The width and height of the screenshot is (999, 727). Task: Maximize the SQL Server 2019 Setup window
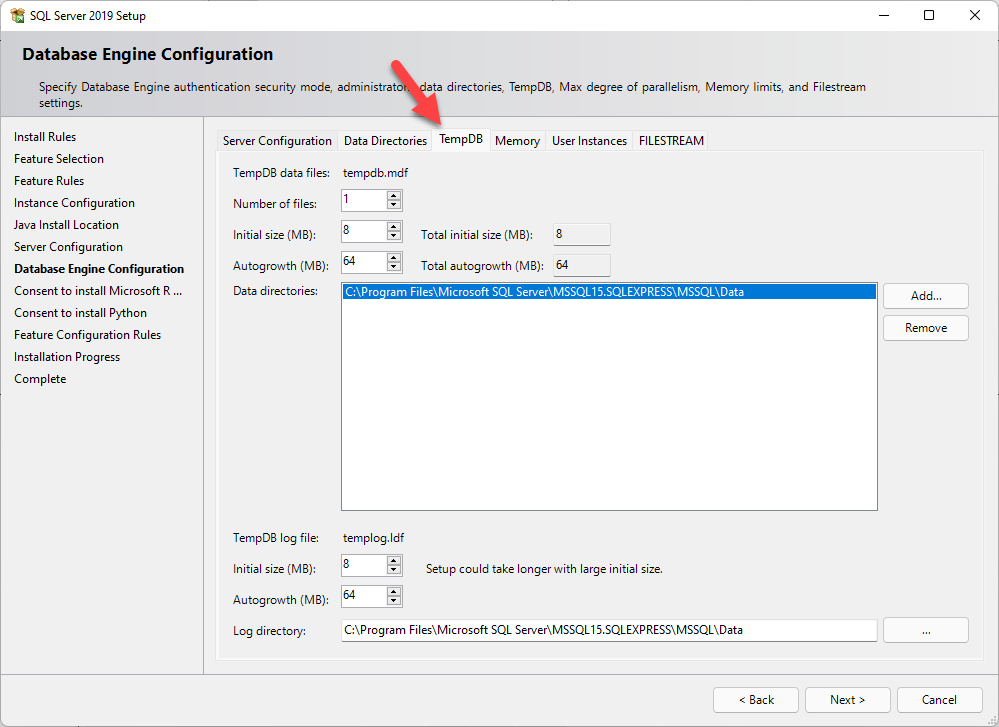point(929,15)
